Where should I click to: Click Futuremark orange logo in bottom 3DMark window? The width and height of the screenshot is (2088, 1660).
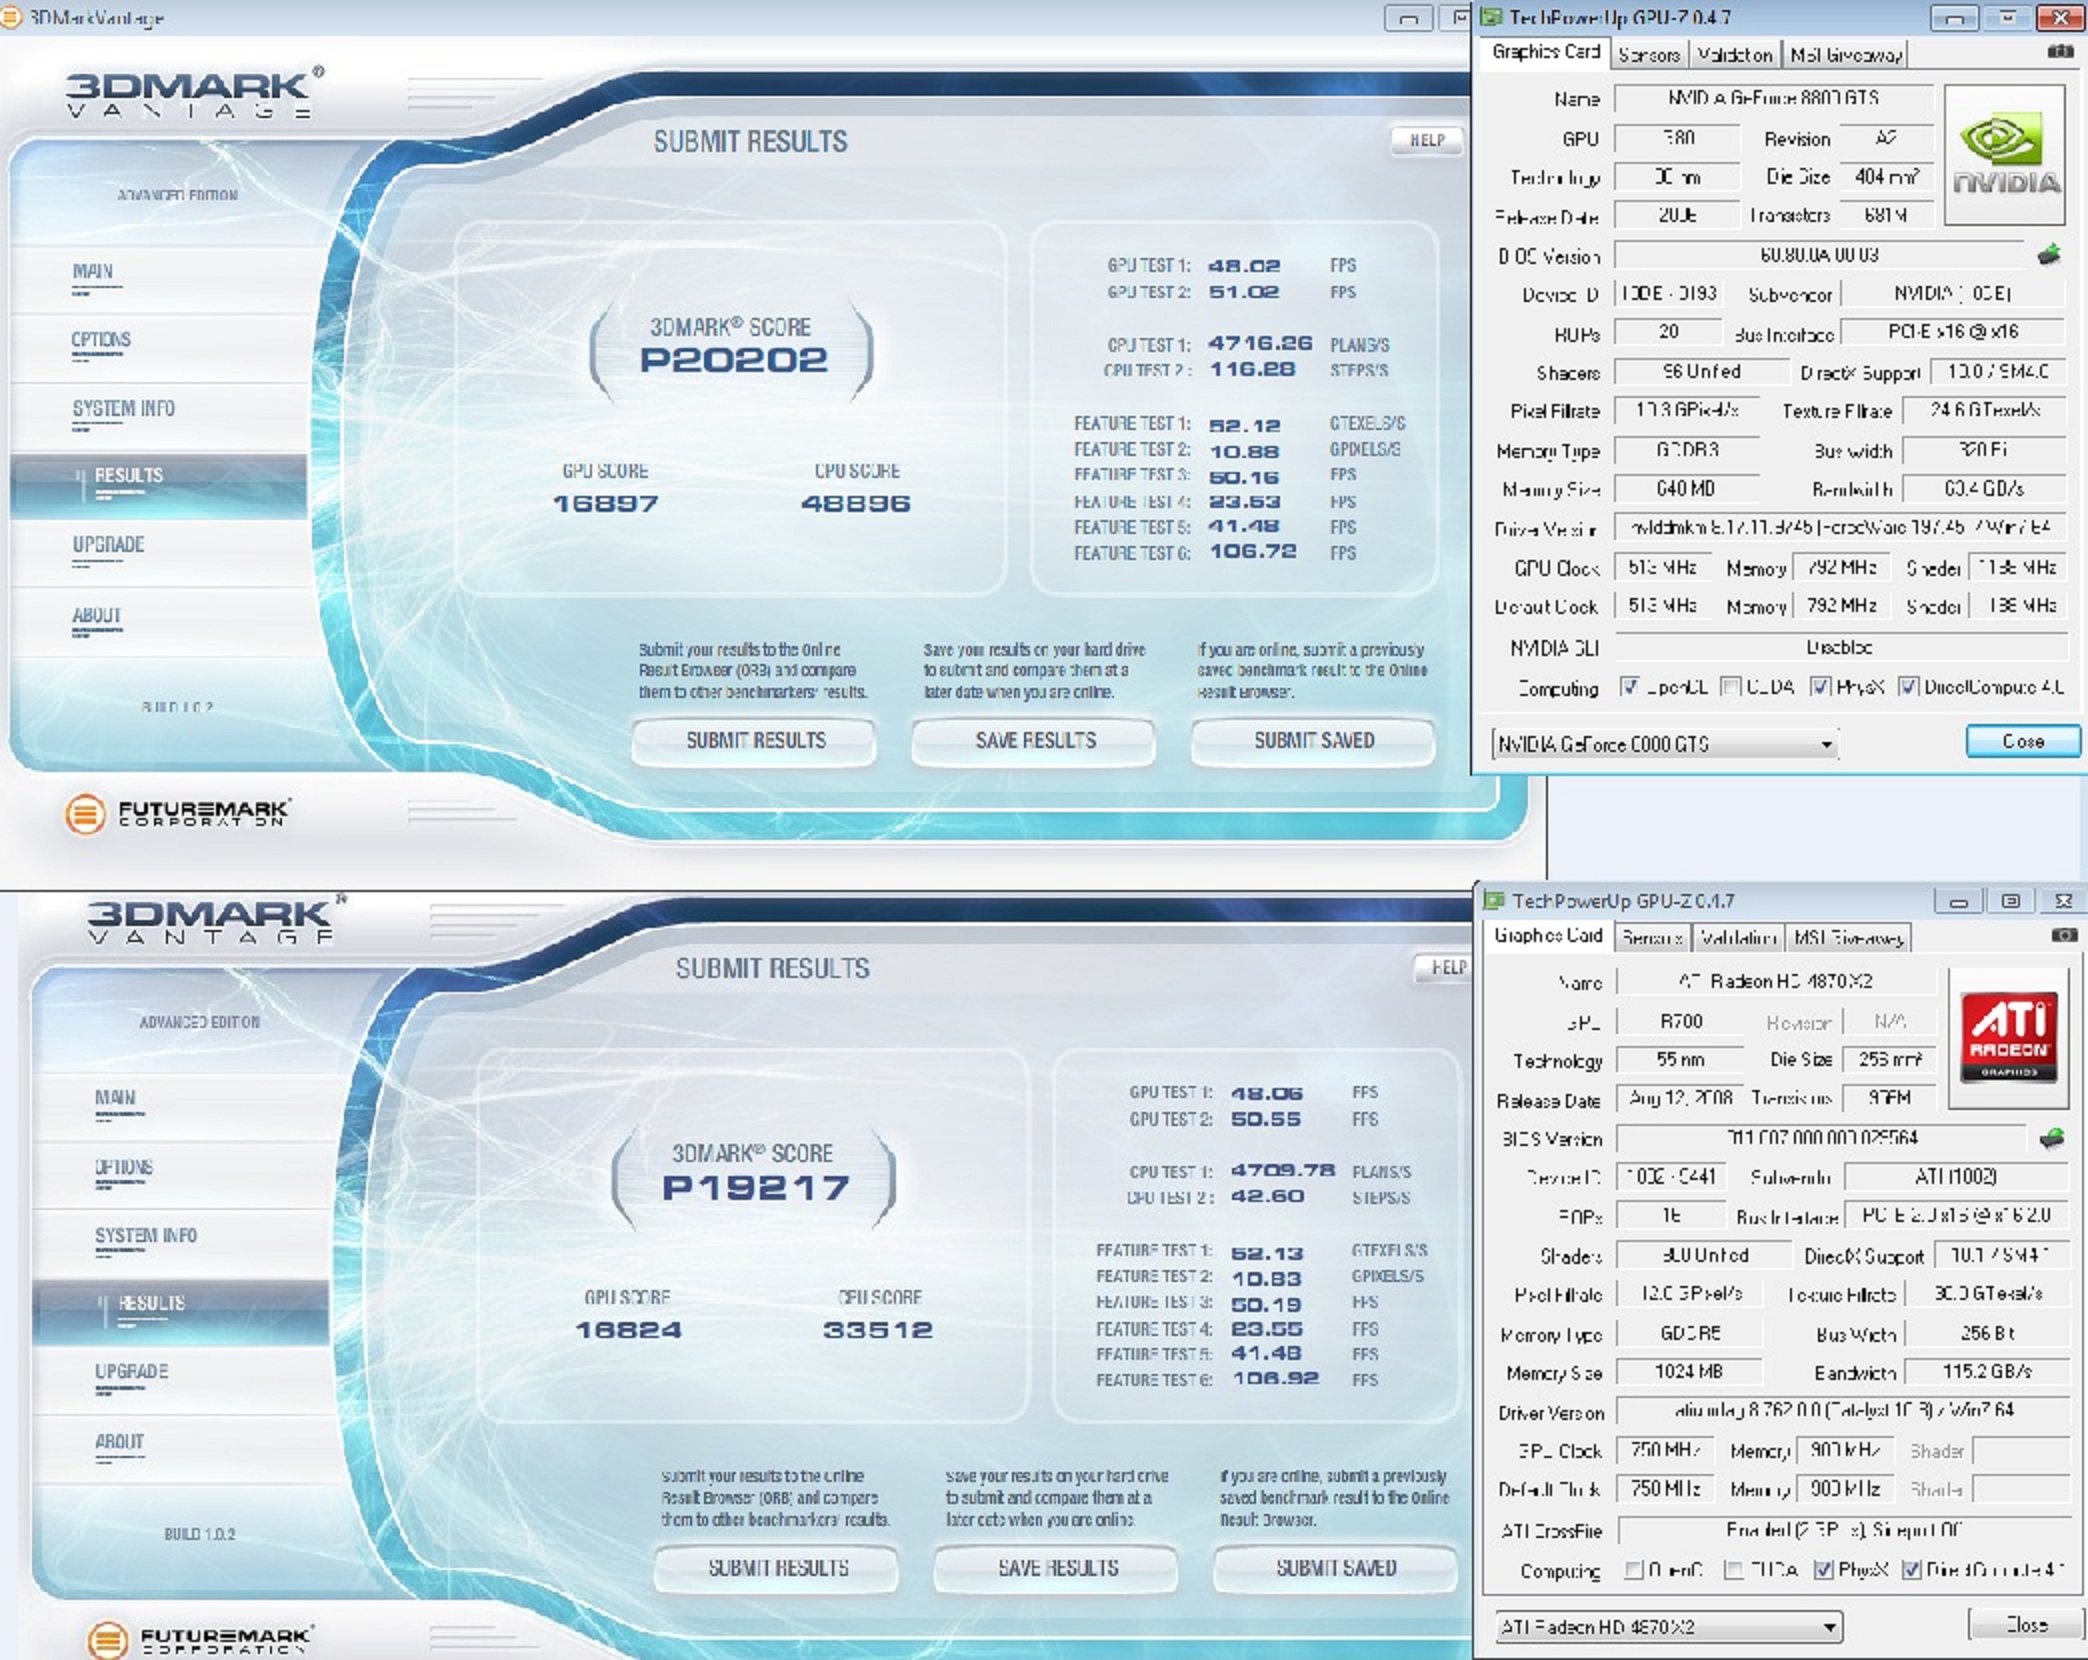[x=108, y=1640]
